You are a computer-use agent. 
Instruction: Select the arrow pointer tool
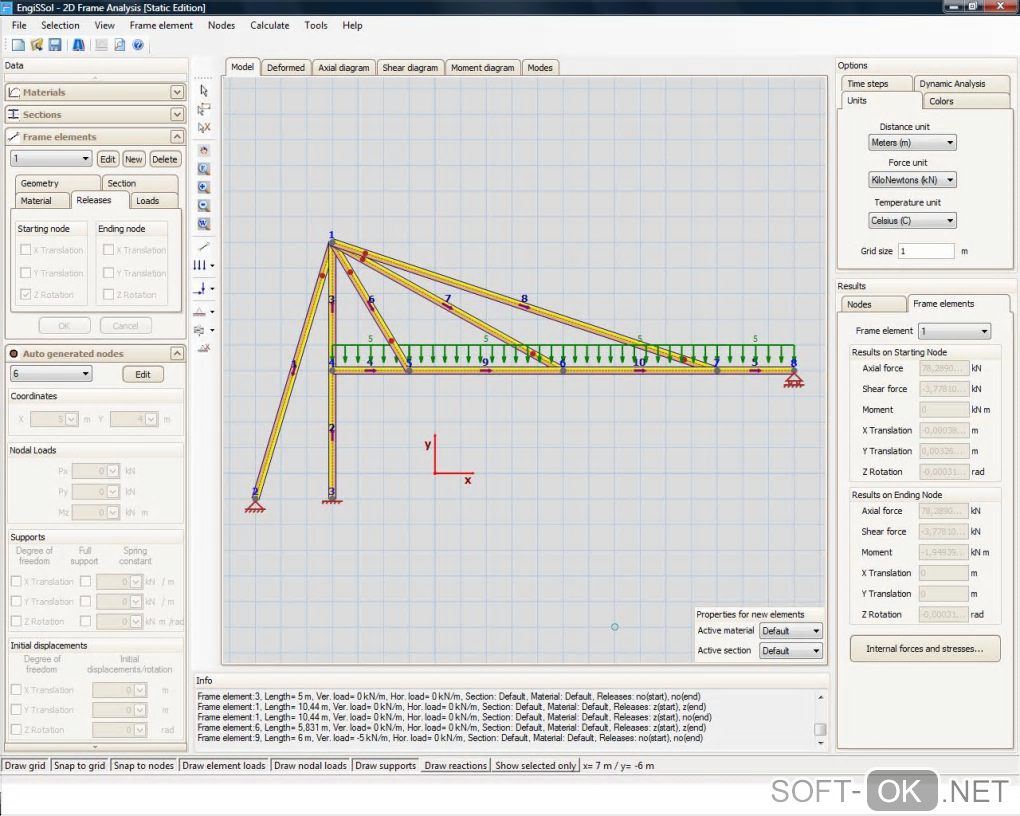pos(204,90)
